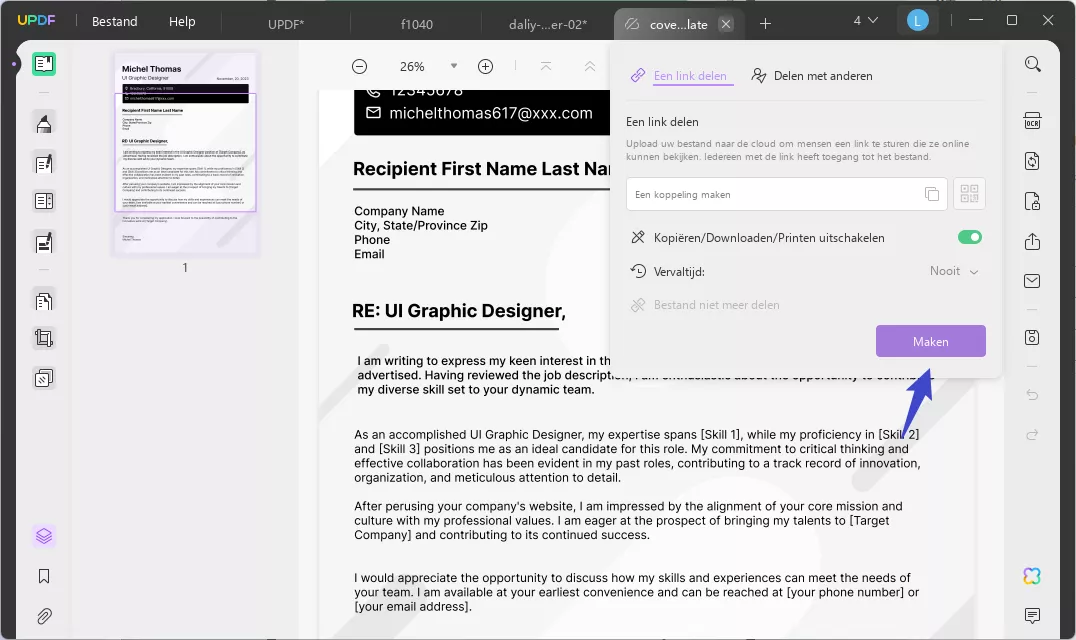1076x640 pixels.
Task: Open the Bookmarks panel
Action: 44,576
